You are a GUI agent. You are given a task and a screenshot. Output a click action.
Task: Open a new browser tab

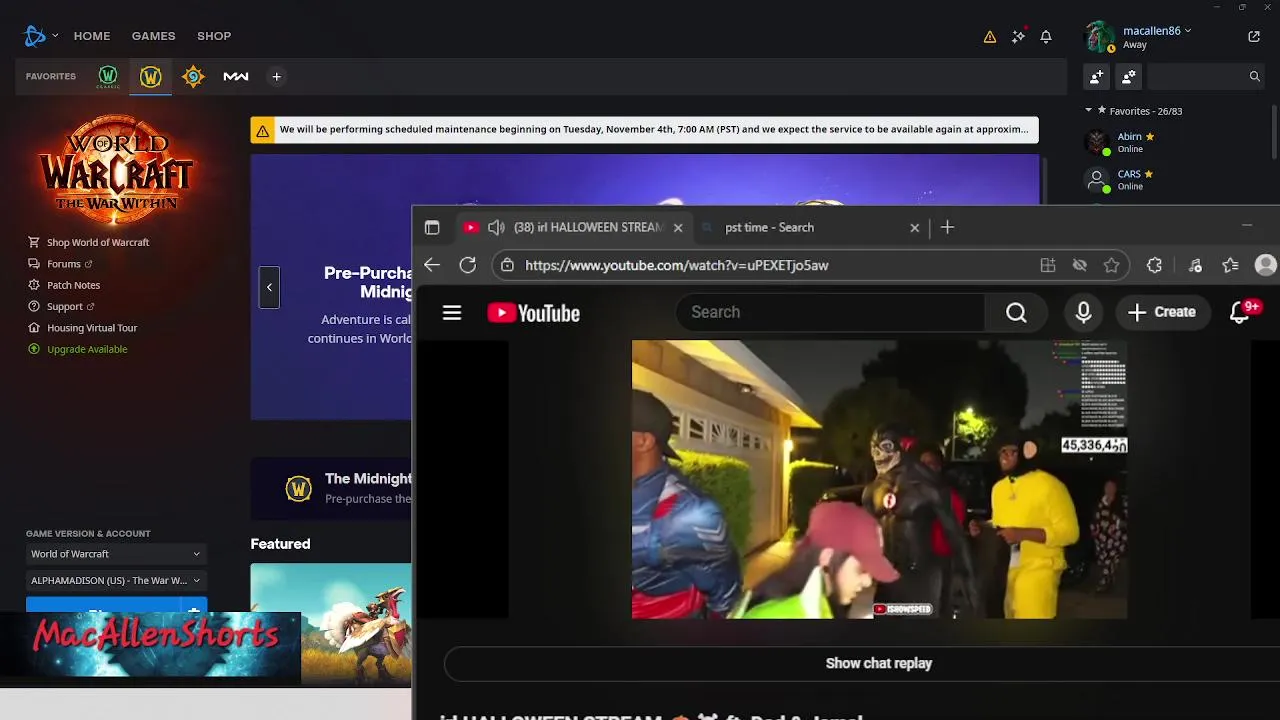click(947, 227)
